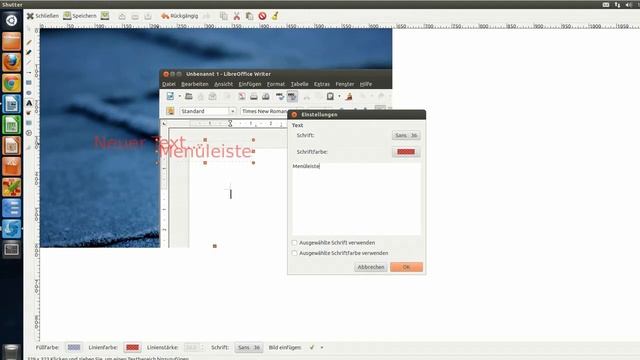
Task: Confirm the Einstellungen dialog with OK
Action: click(x=406, y=267)
